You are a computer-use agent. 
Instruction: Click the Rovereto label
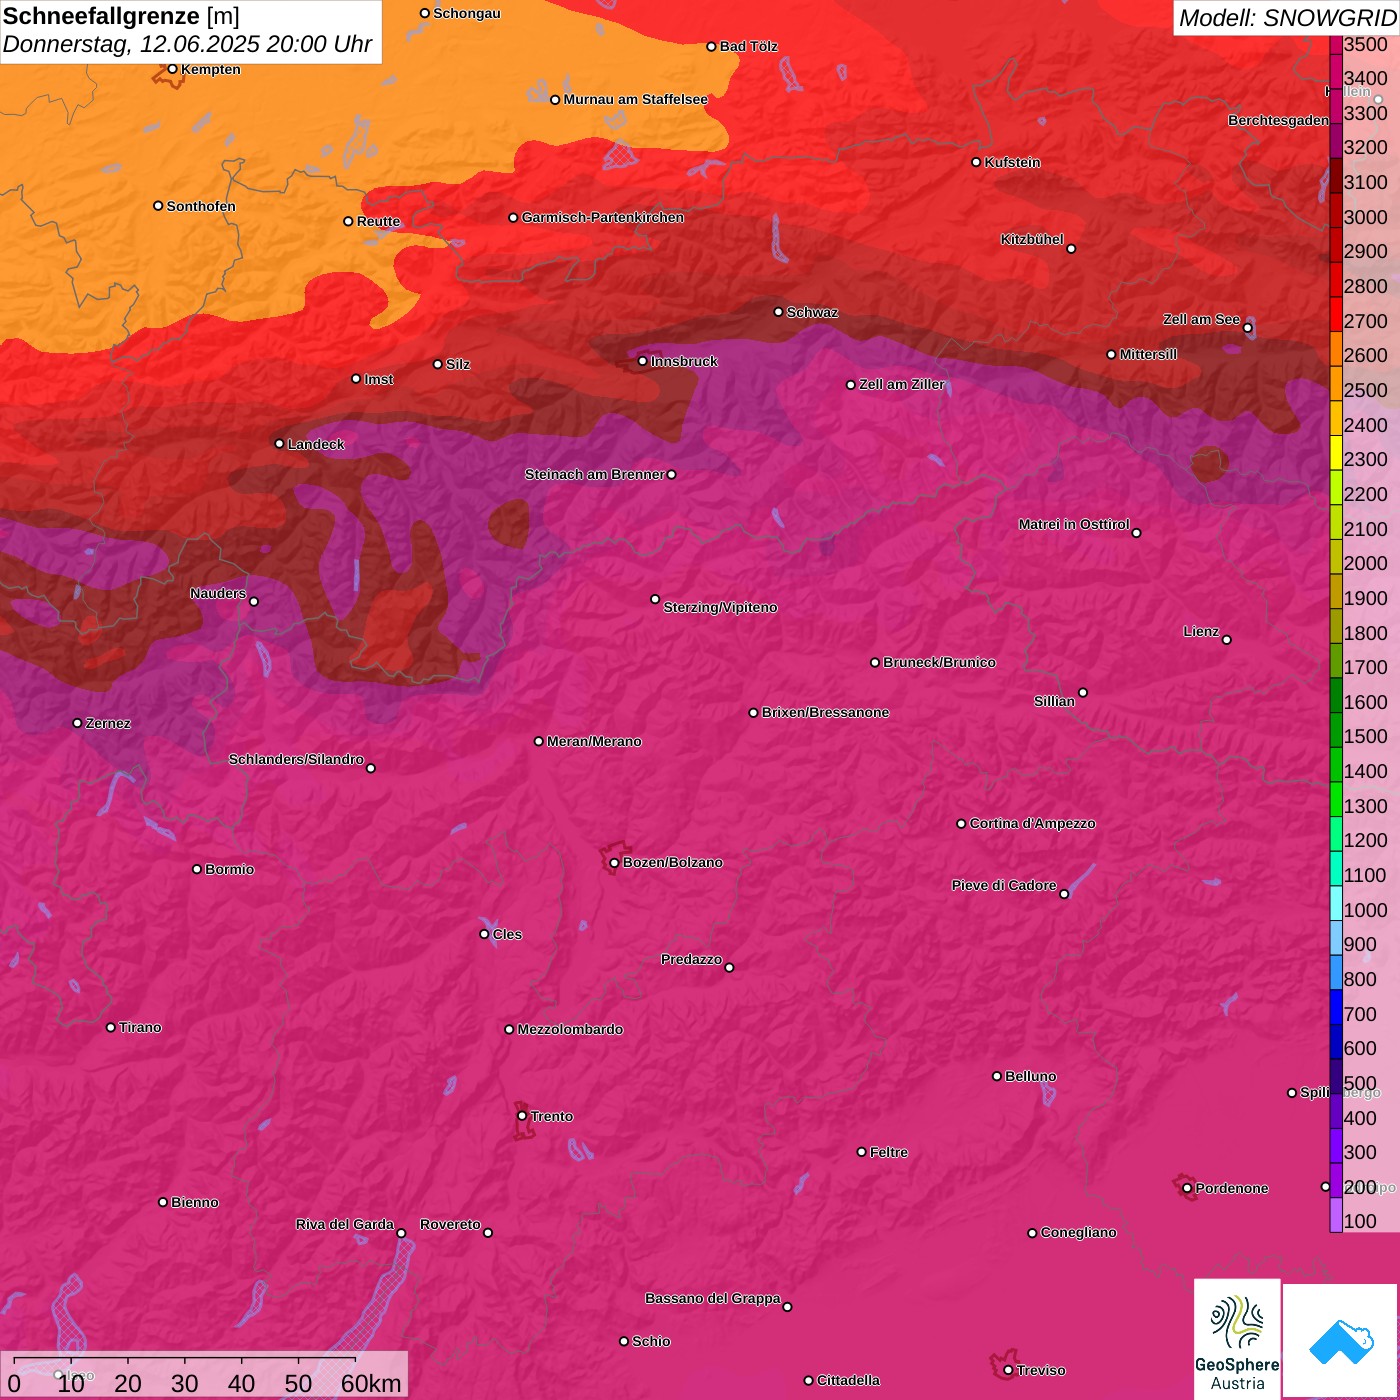point(450,1224)
